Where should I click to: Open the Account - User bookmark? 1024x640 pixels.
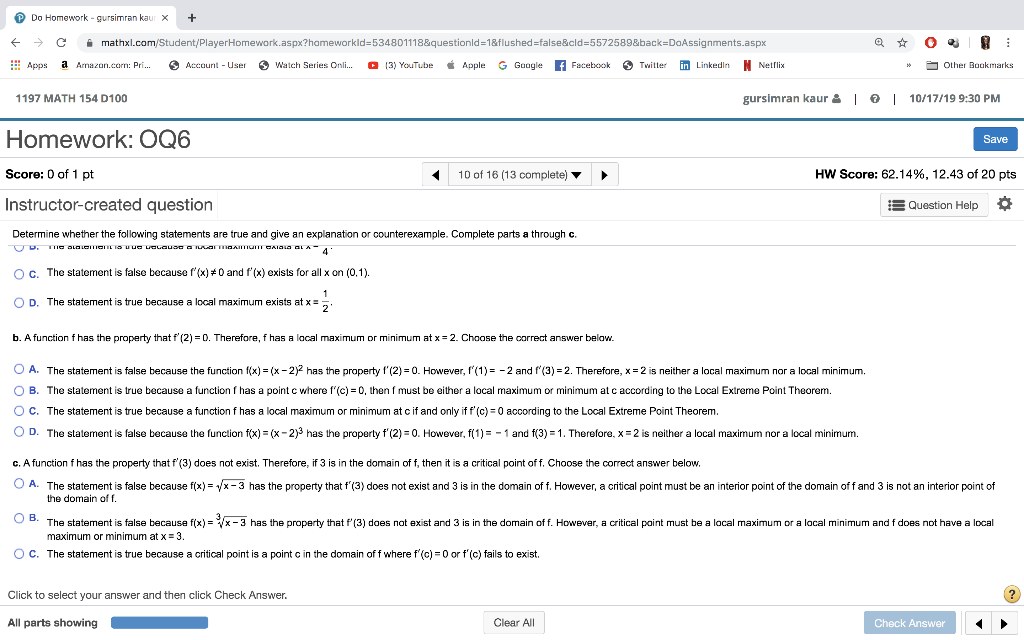point(207,65)
